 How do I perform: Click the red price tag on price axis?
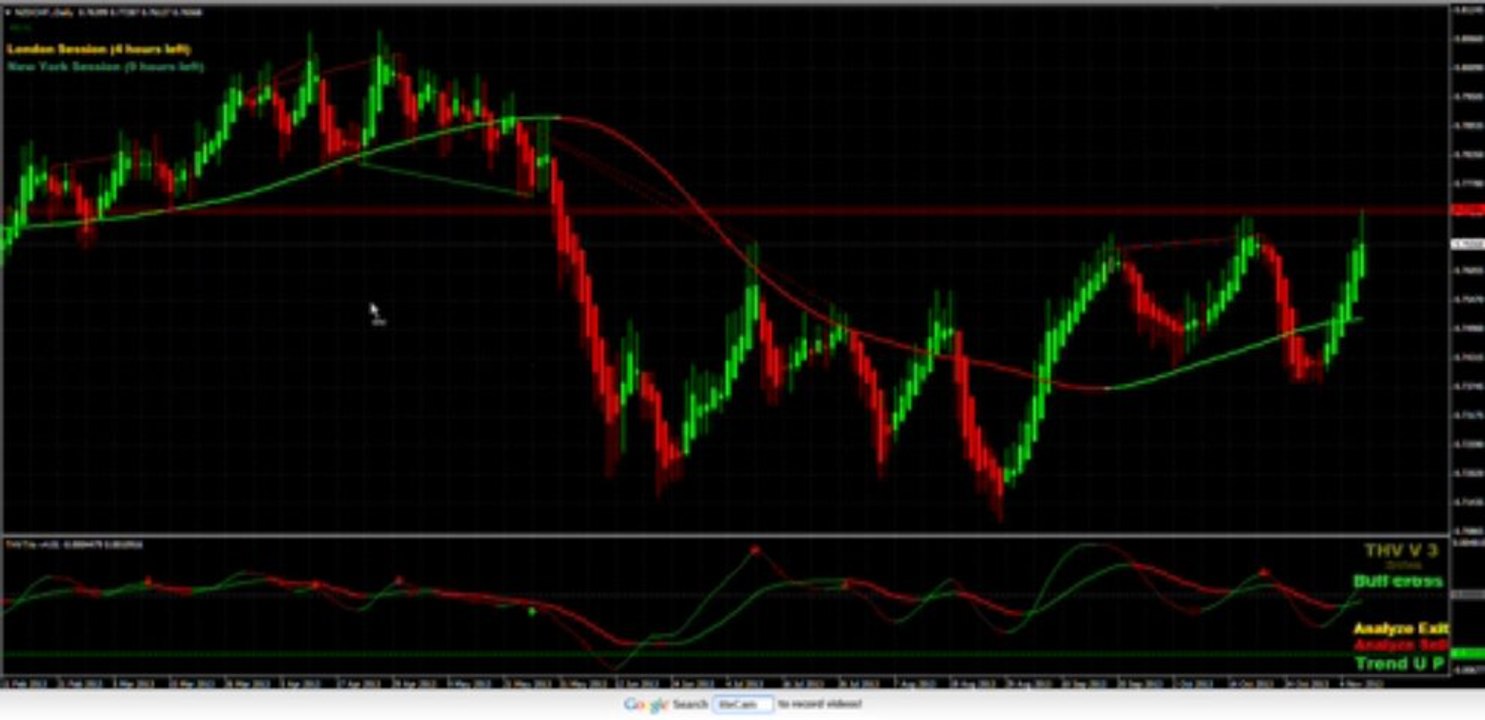[x=1468, y=210]
